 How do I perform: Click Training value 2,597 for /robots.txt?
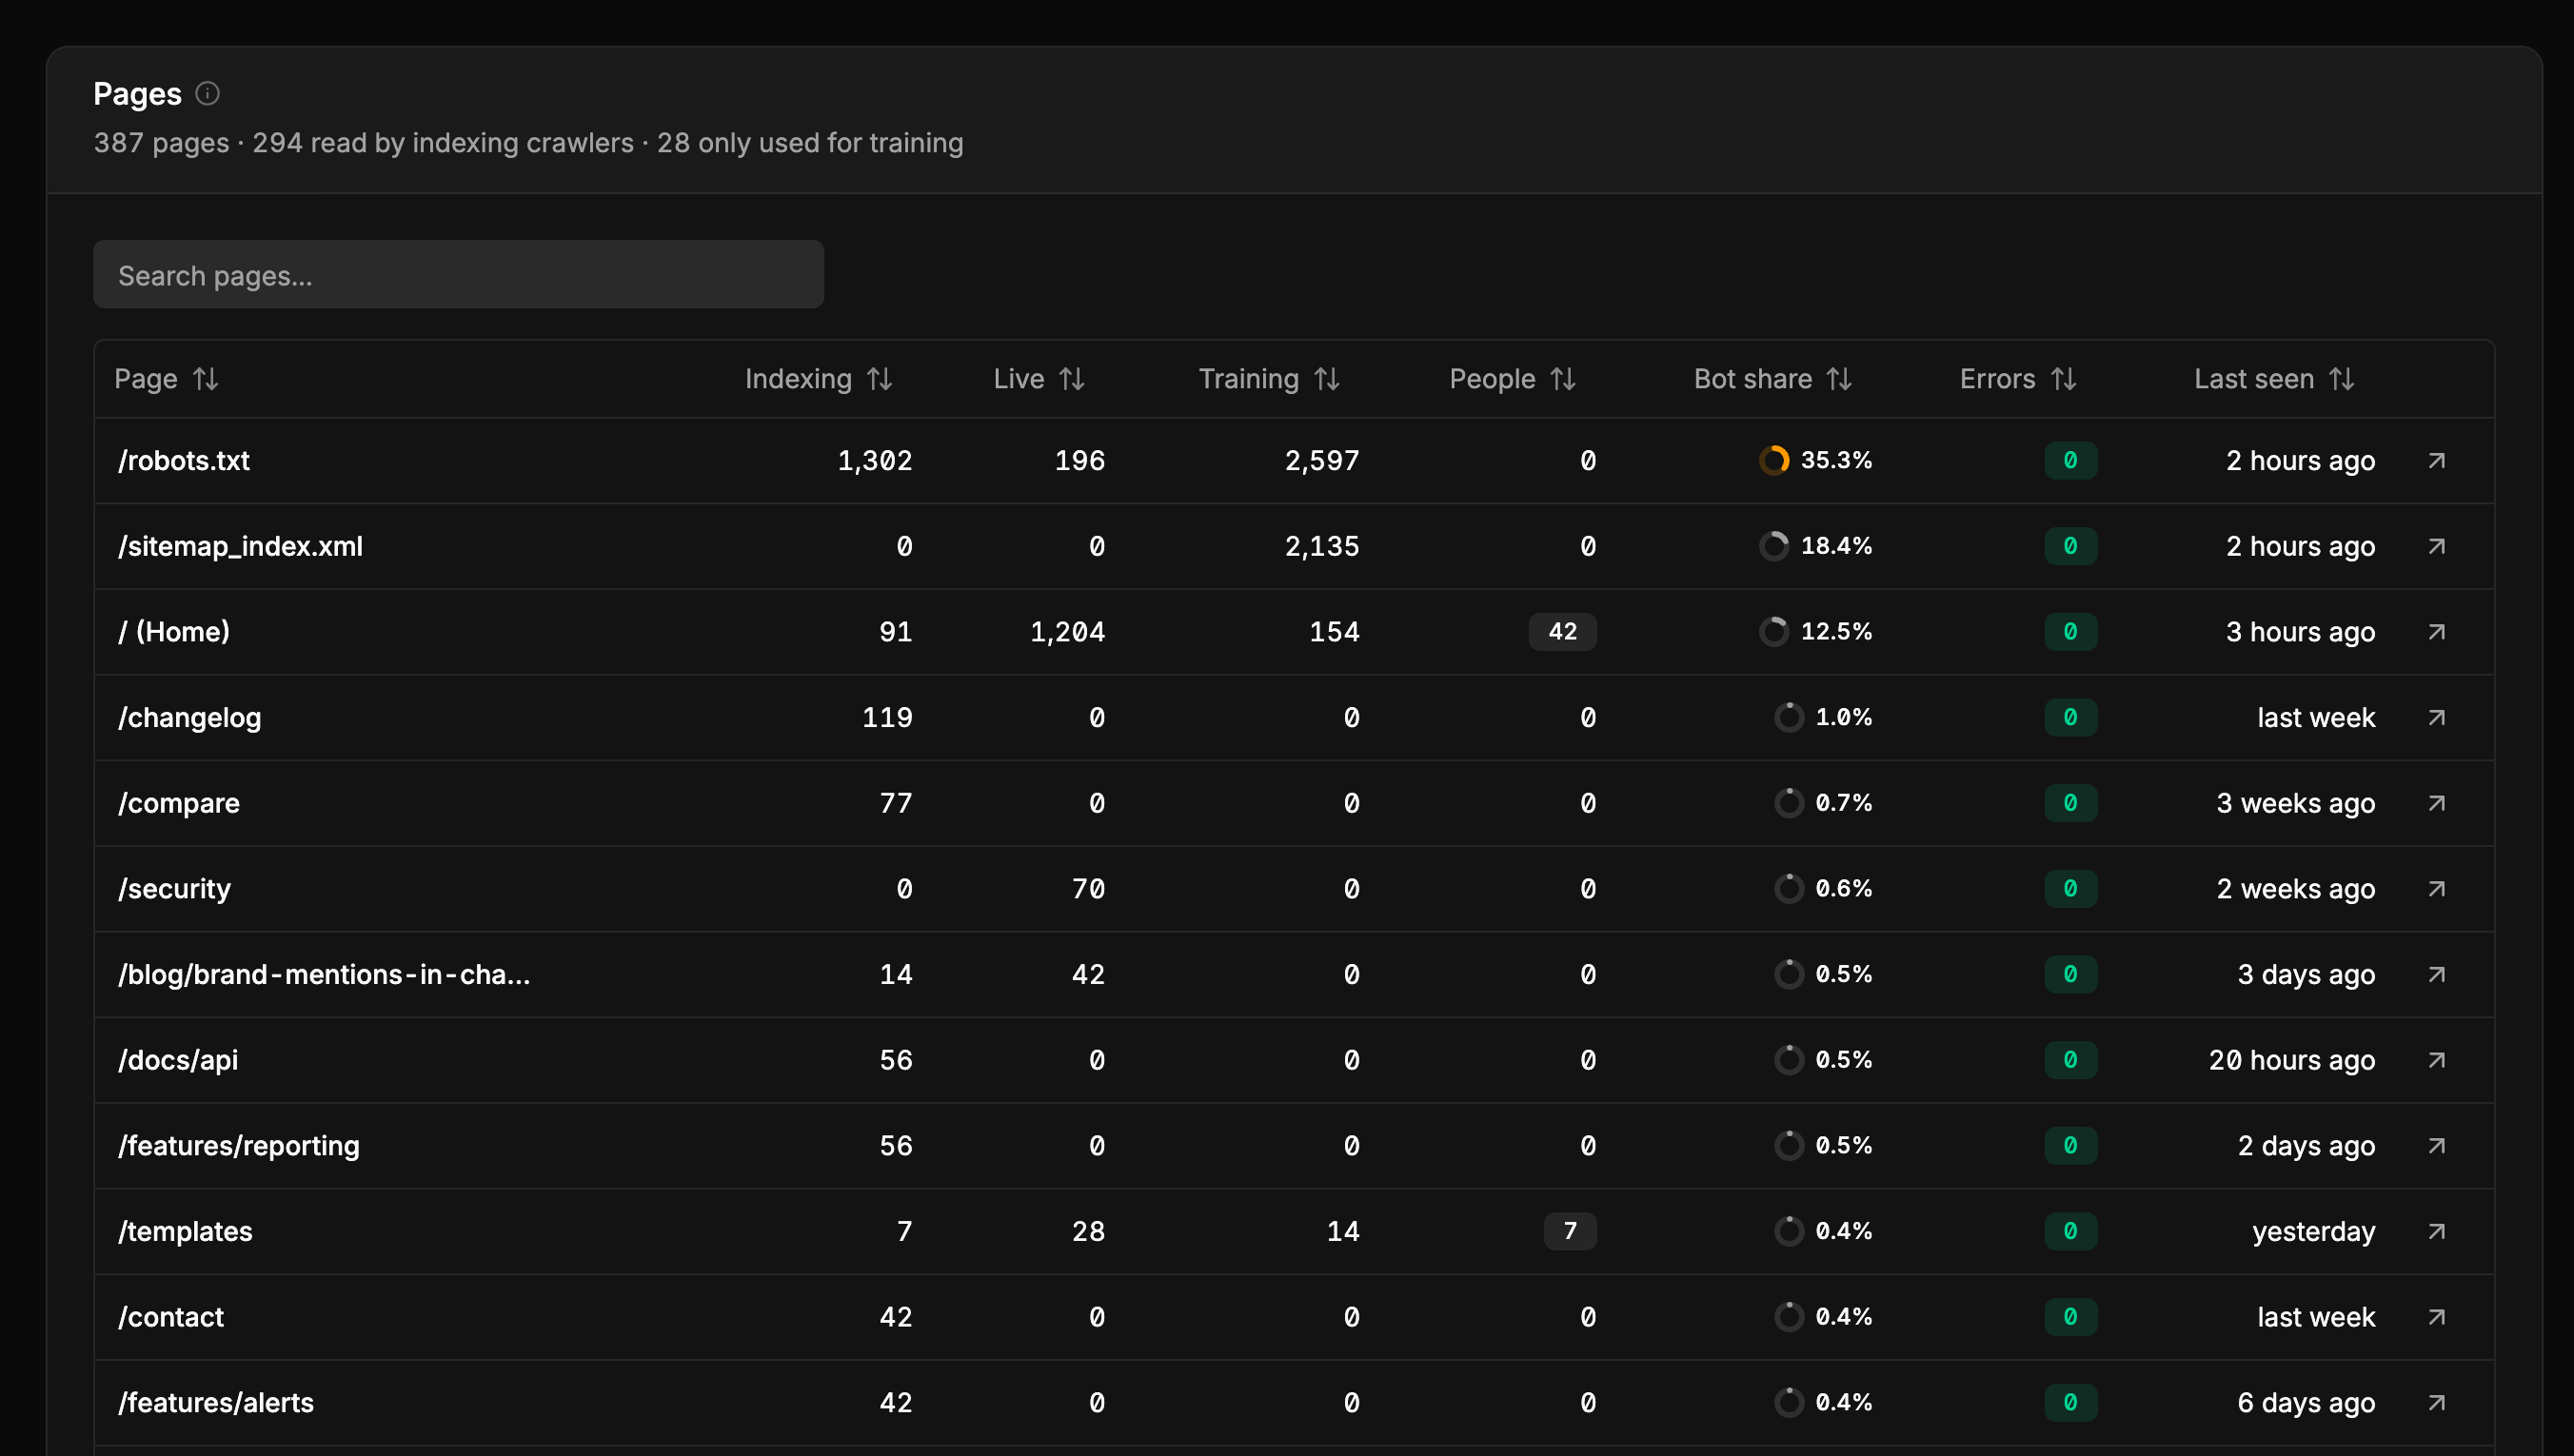tap(1322, 461)
